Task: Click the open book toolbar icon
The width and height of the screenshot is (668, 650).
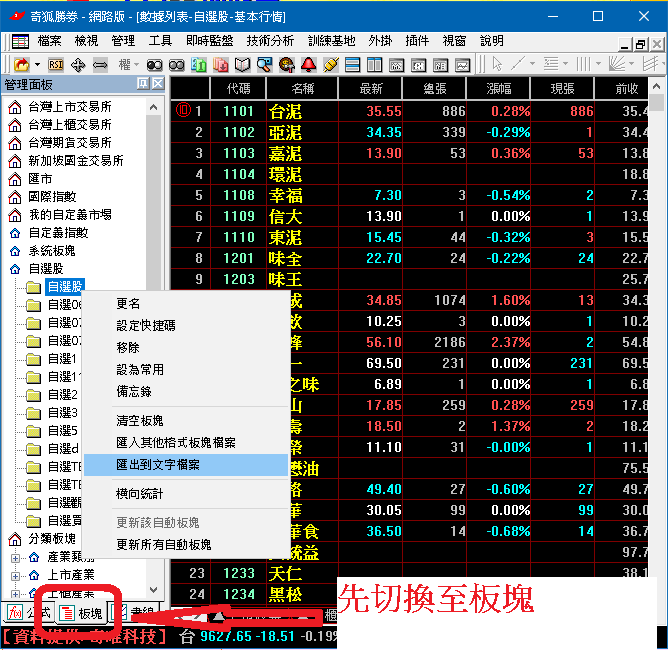Action: (x=241, y=64)
